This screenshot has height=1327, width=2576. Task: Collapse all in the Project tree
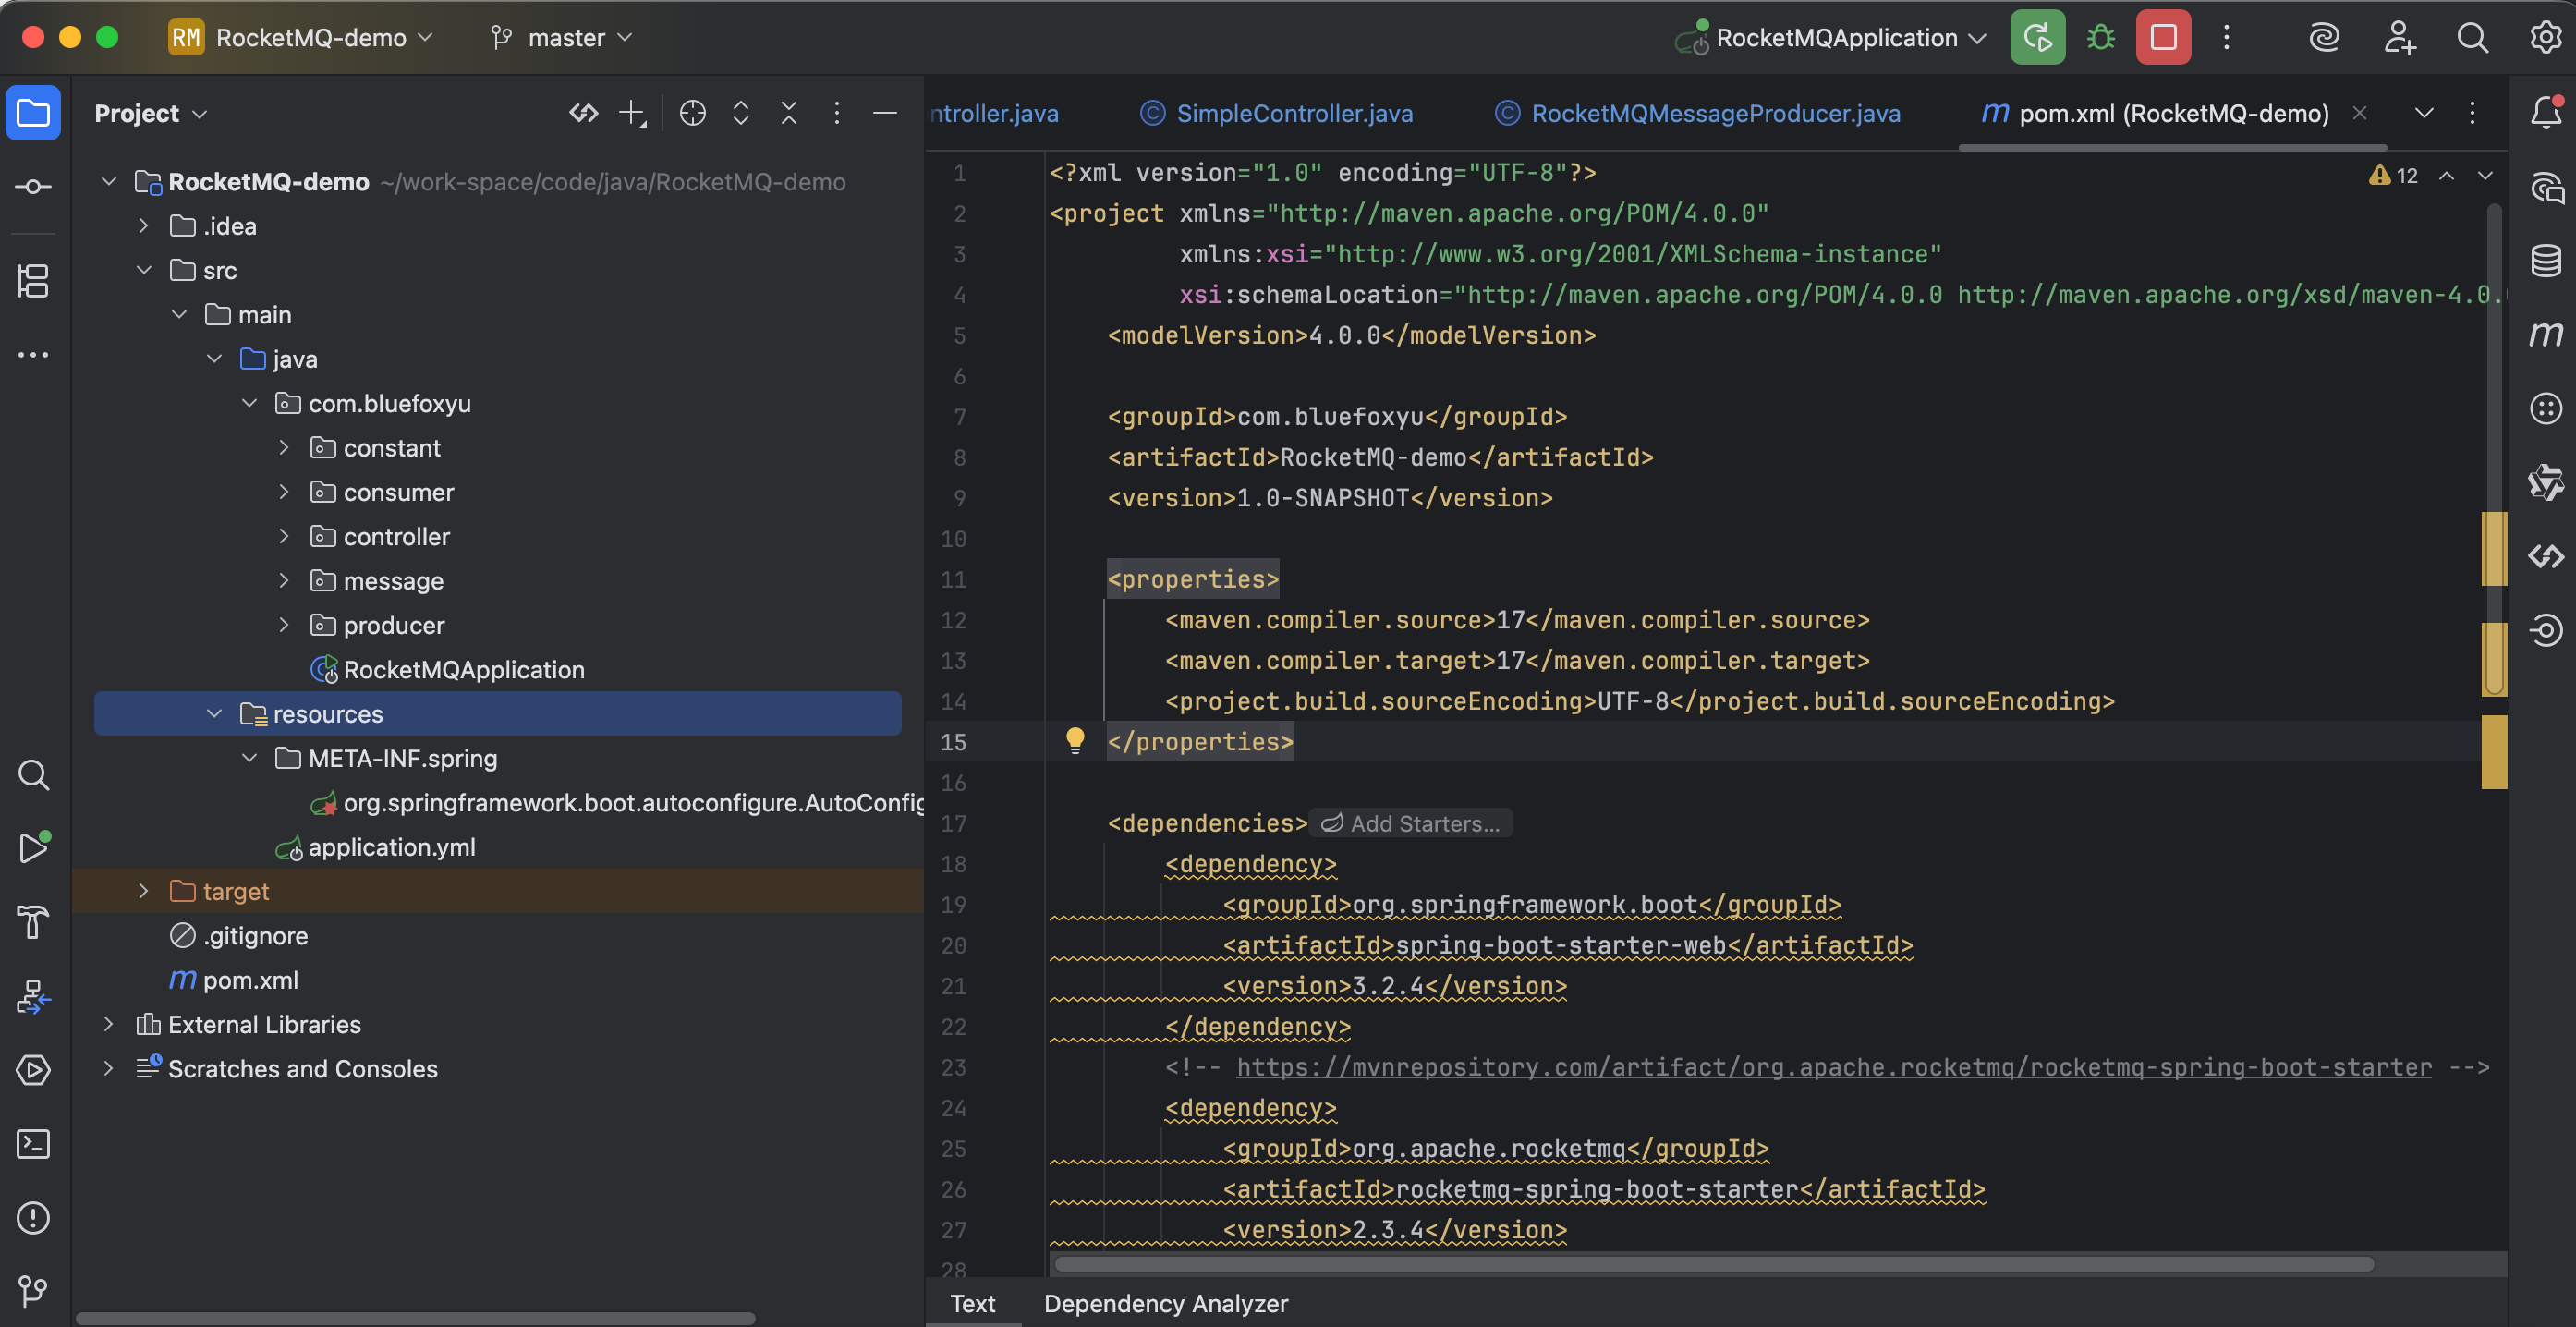pyautogui.click(x=788, y=113)
